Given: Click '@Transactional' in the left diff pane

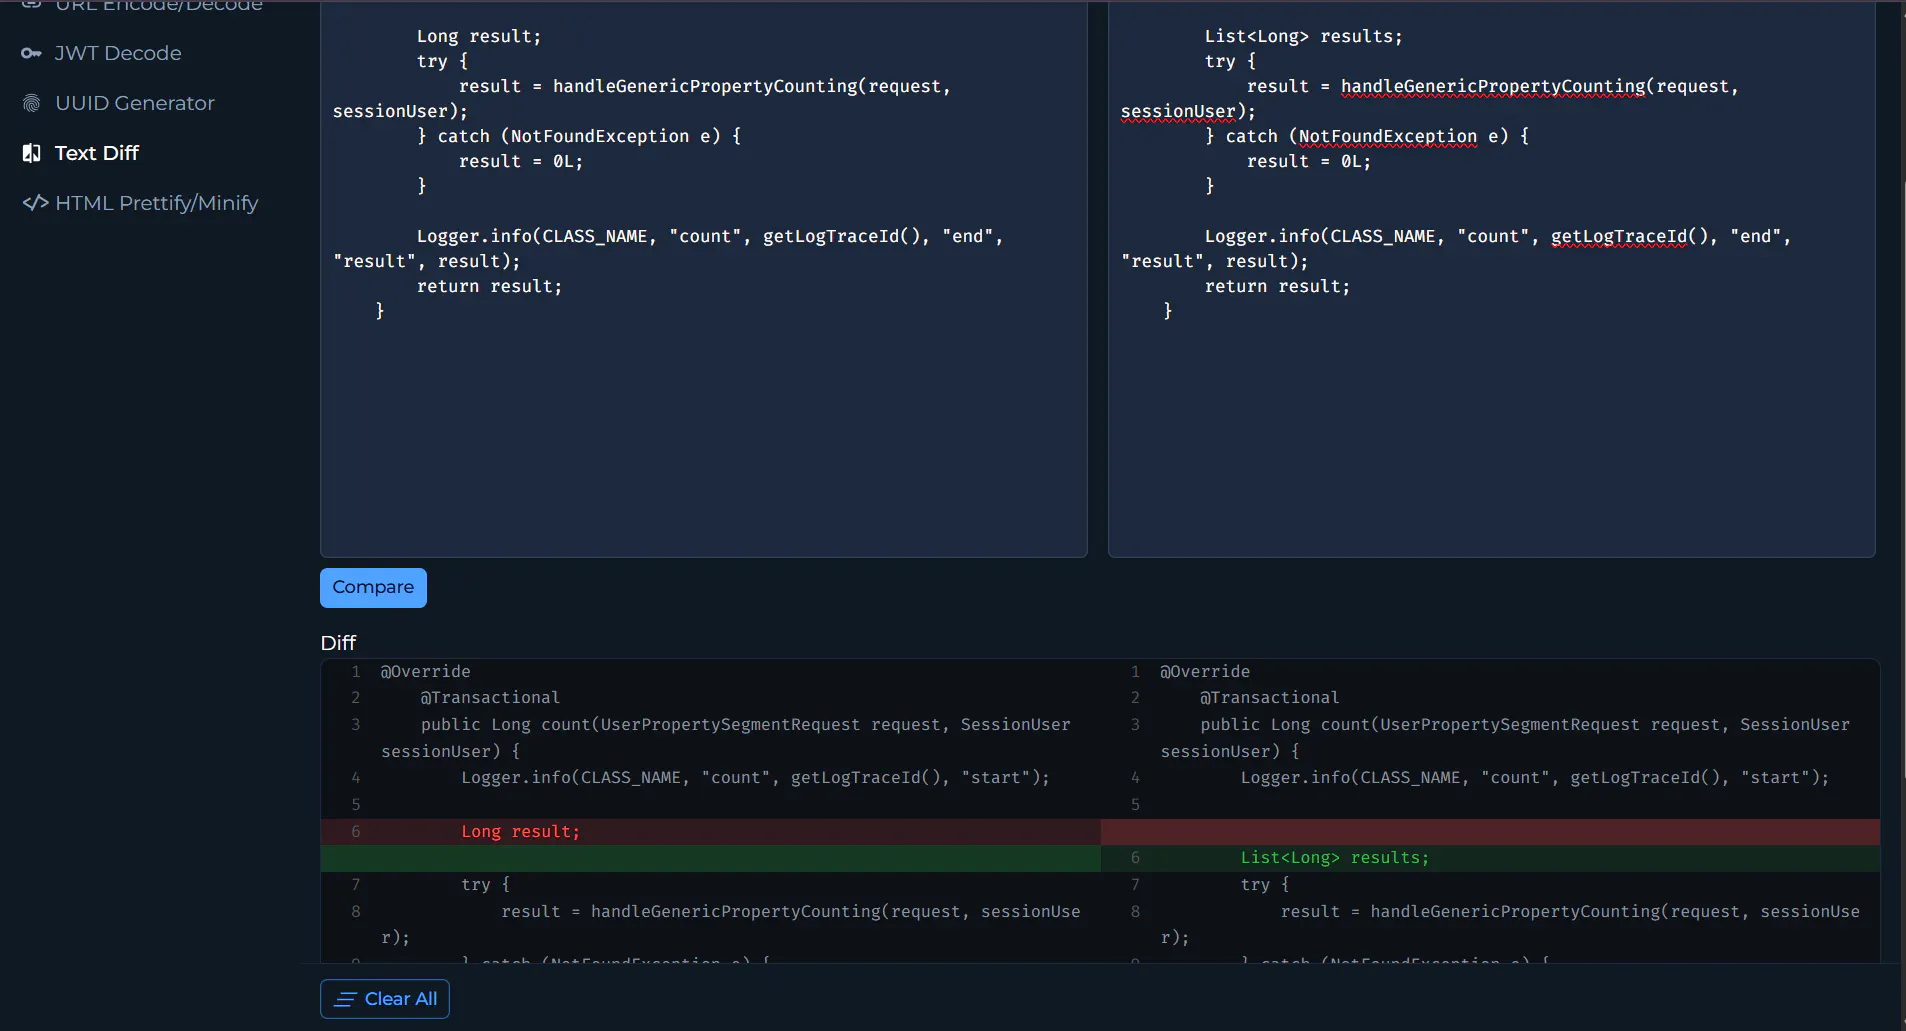Looking at the screenshot, I should tap(490, 698).
